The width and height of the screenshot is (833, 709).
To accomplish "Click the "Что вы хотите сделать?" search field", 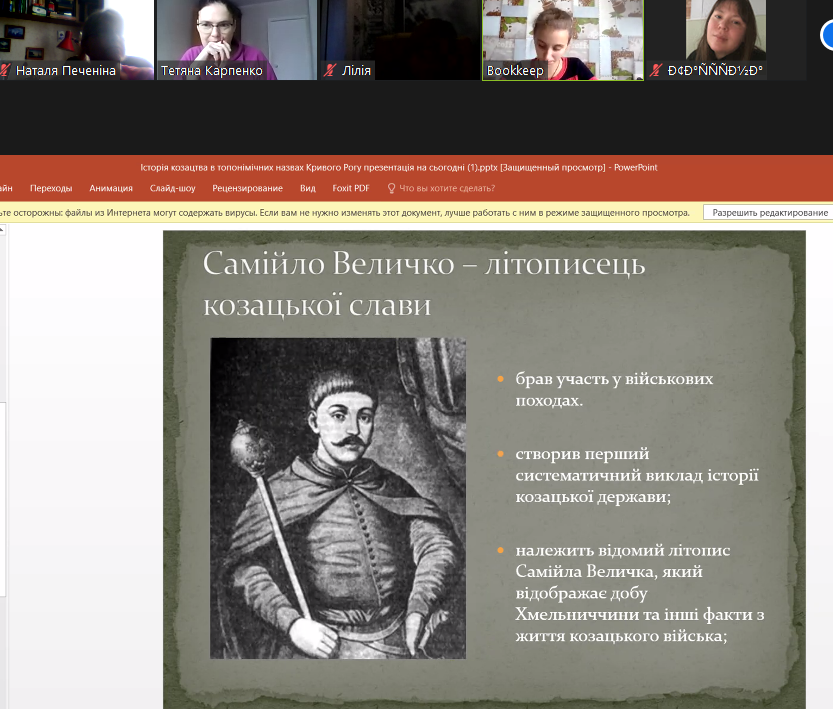I will click(x=447, y=188).
